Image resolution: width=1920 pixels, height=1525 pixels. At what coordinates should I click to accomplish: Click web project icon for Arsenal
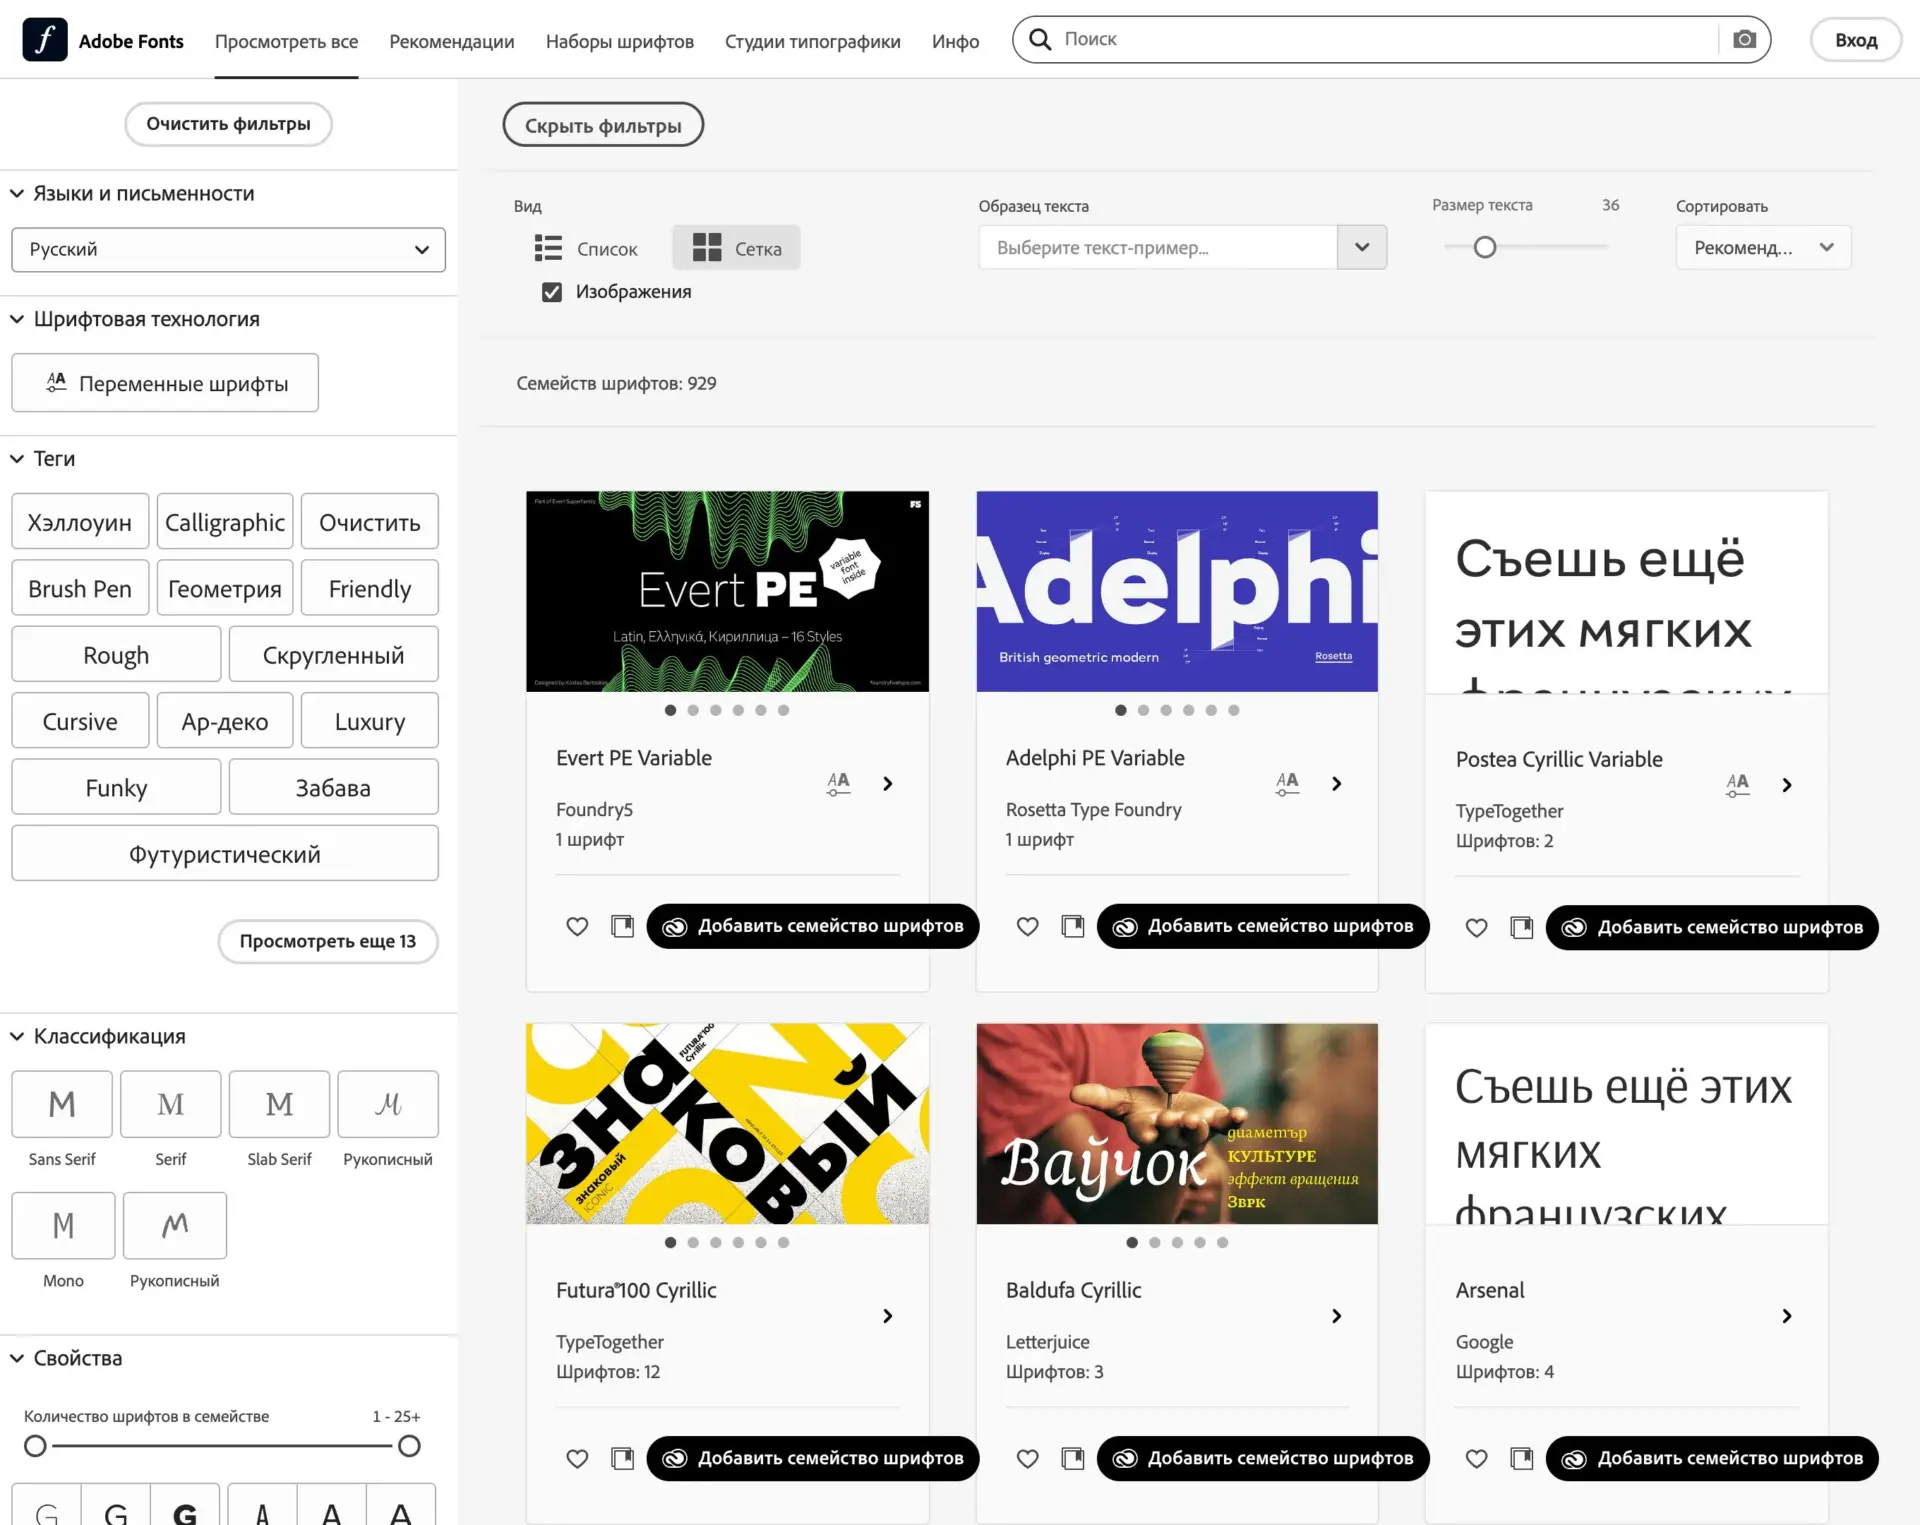pos(1521,1458)
